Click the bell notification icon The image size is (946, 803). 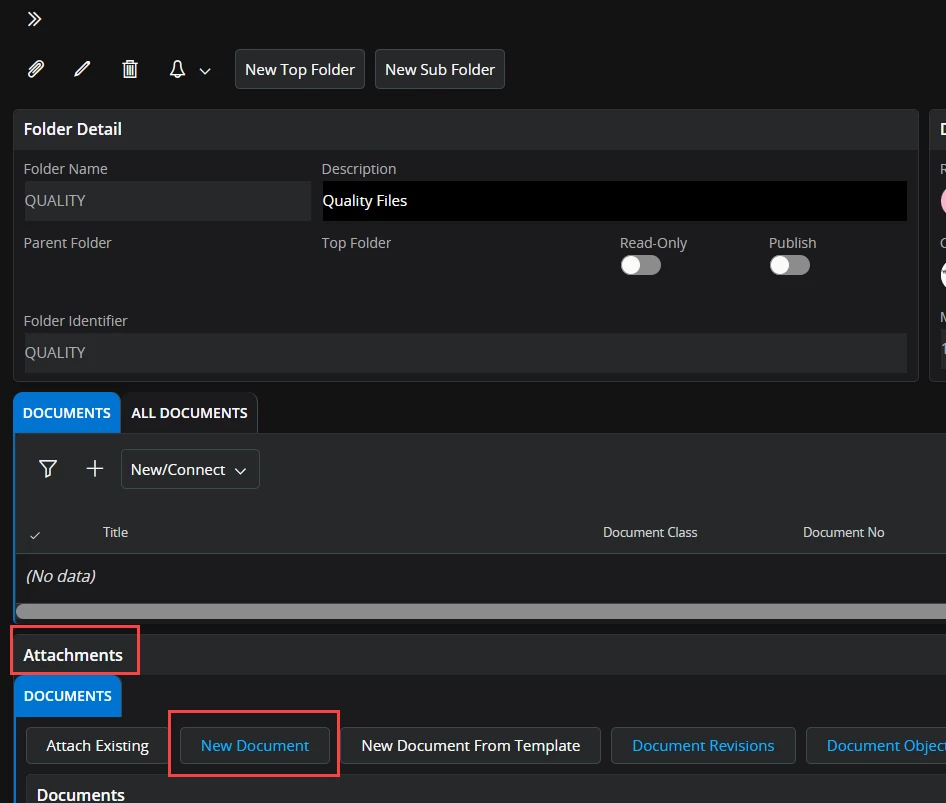pos(177,69)
